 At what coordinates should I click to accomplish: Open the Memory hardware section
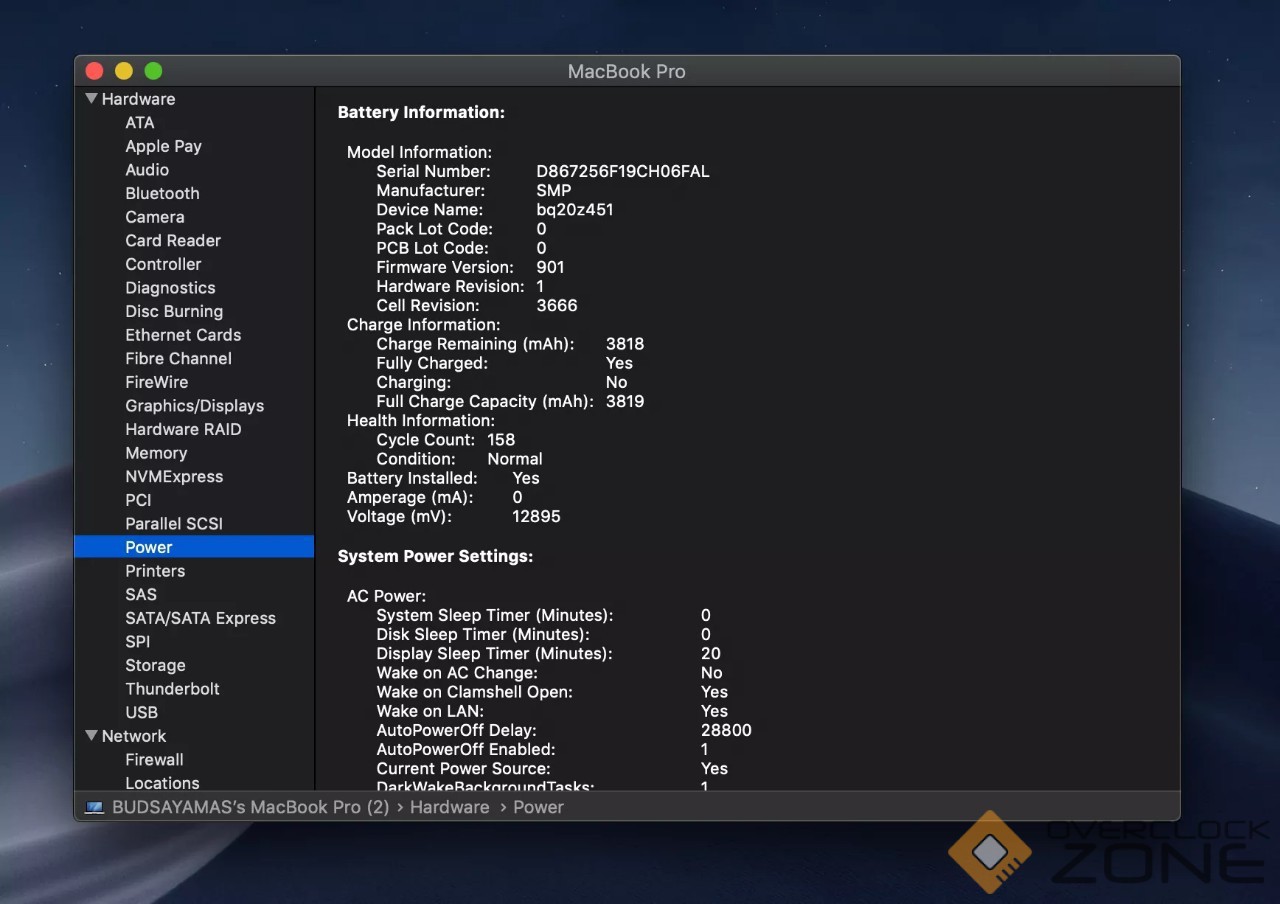click(156, 453)
